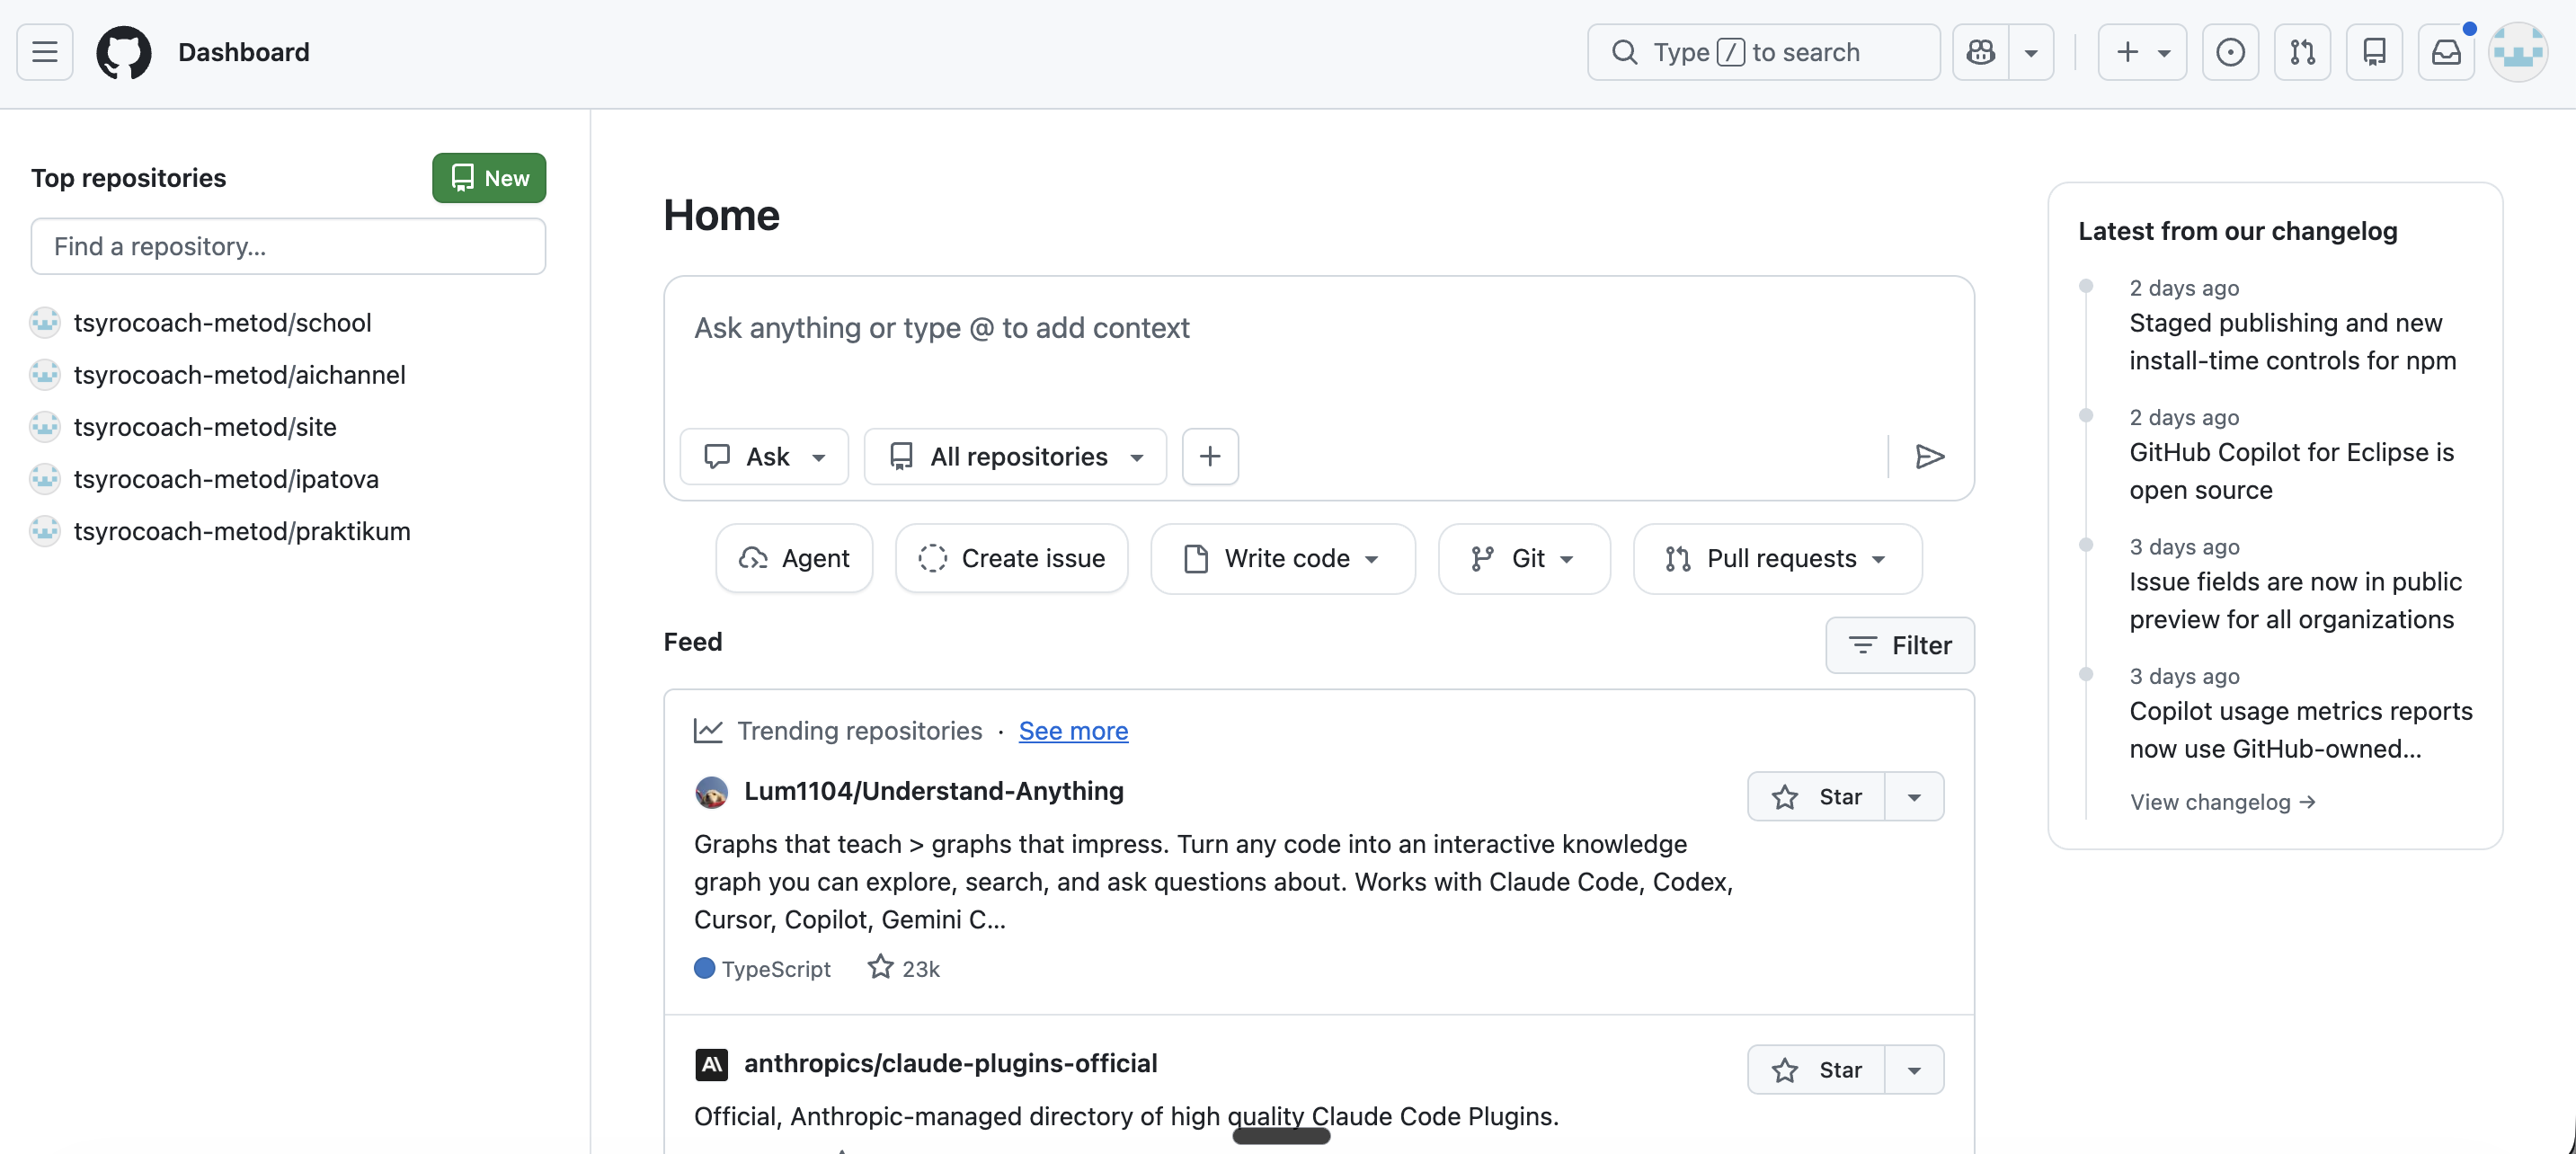Click the GitHub Octocat logo
This screenshot has width=2576, height=1154.
[124, 52]
